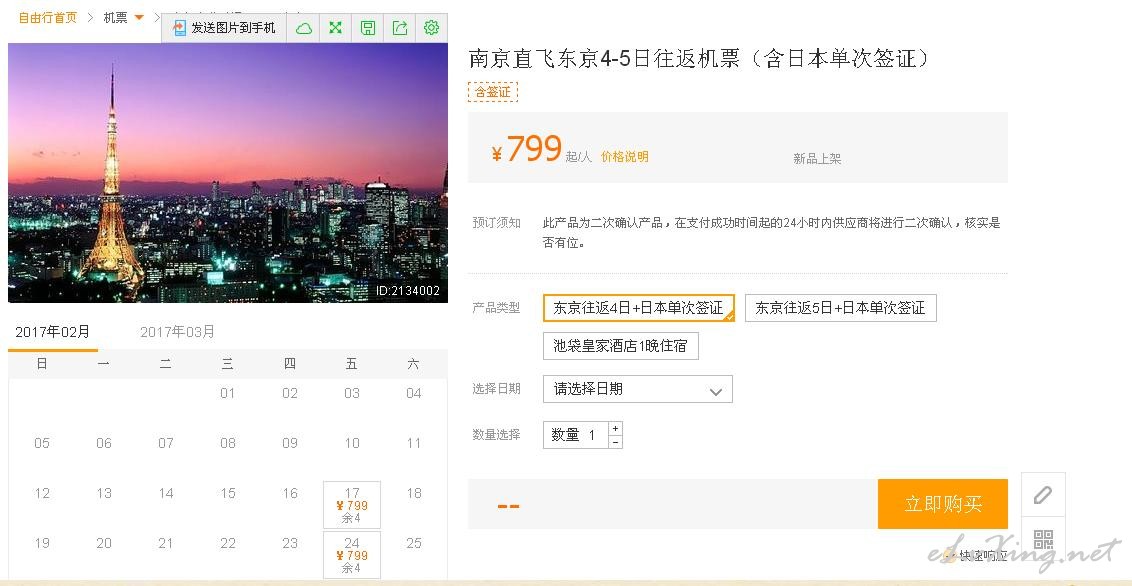Viewport: 1132px width, 586px height.
Task: Click calendar date 19
Action: 42,543
